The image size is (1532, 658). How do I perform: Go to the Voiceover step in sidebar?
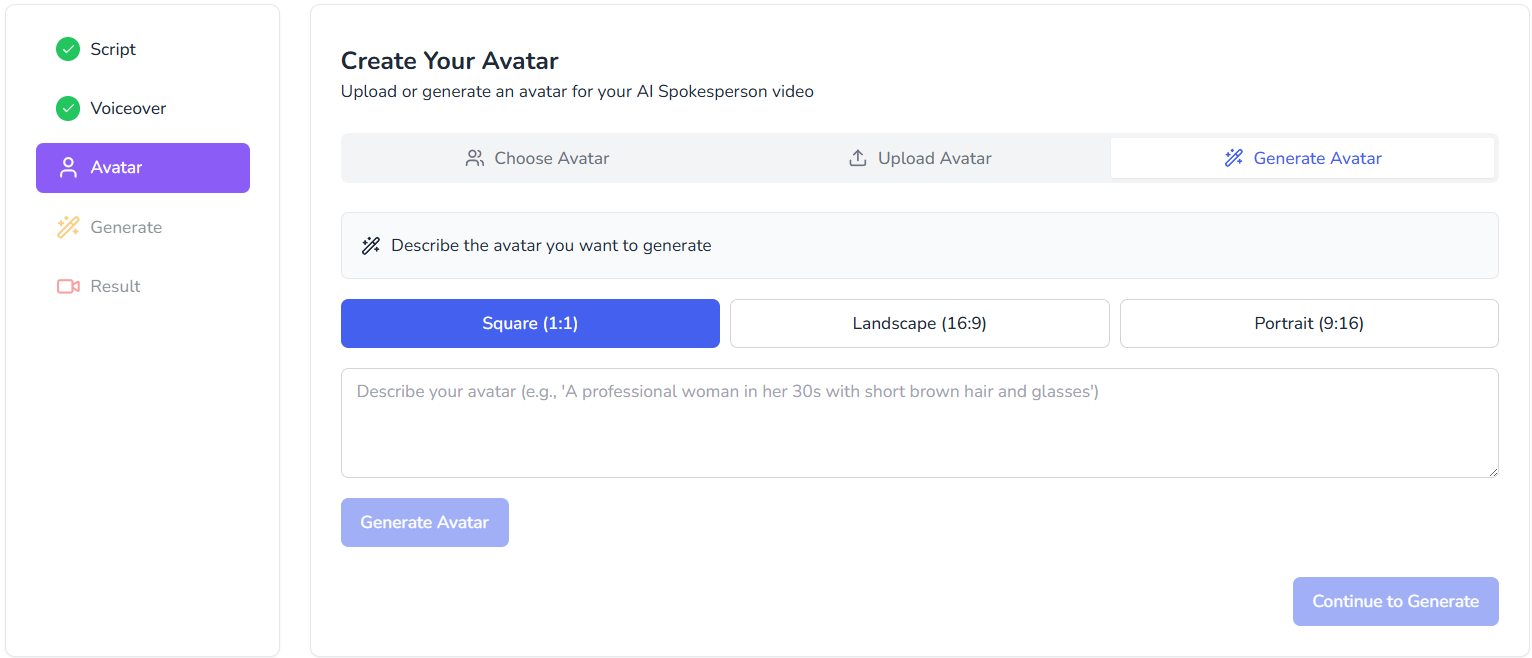(x=128, y=108)
